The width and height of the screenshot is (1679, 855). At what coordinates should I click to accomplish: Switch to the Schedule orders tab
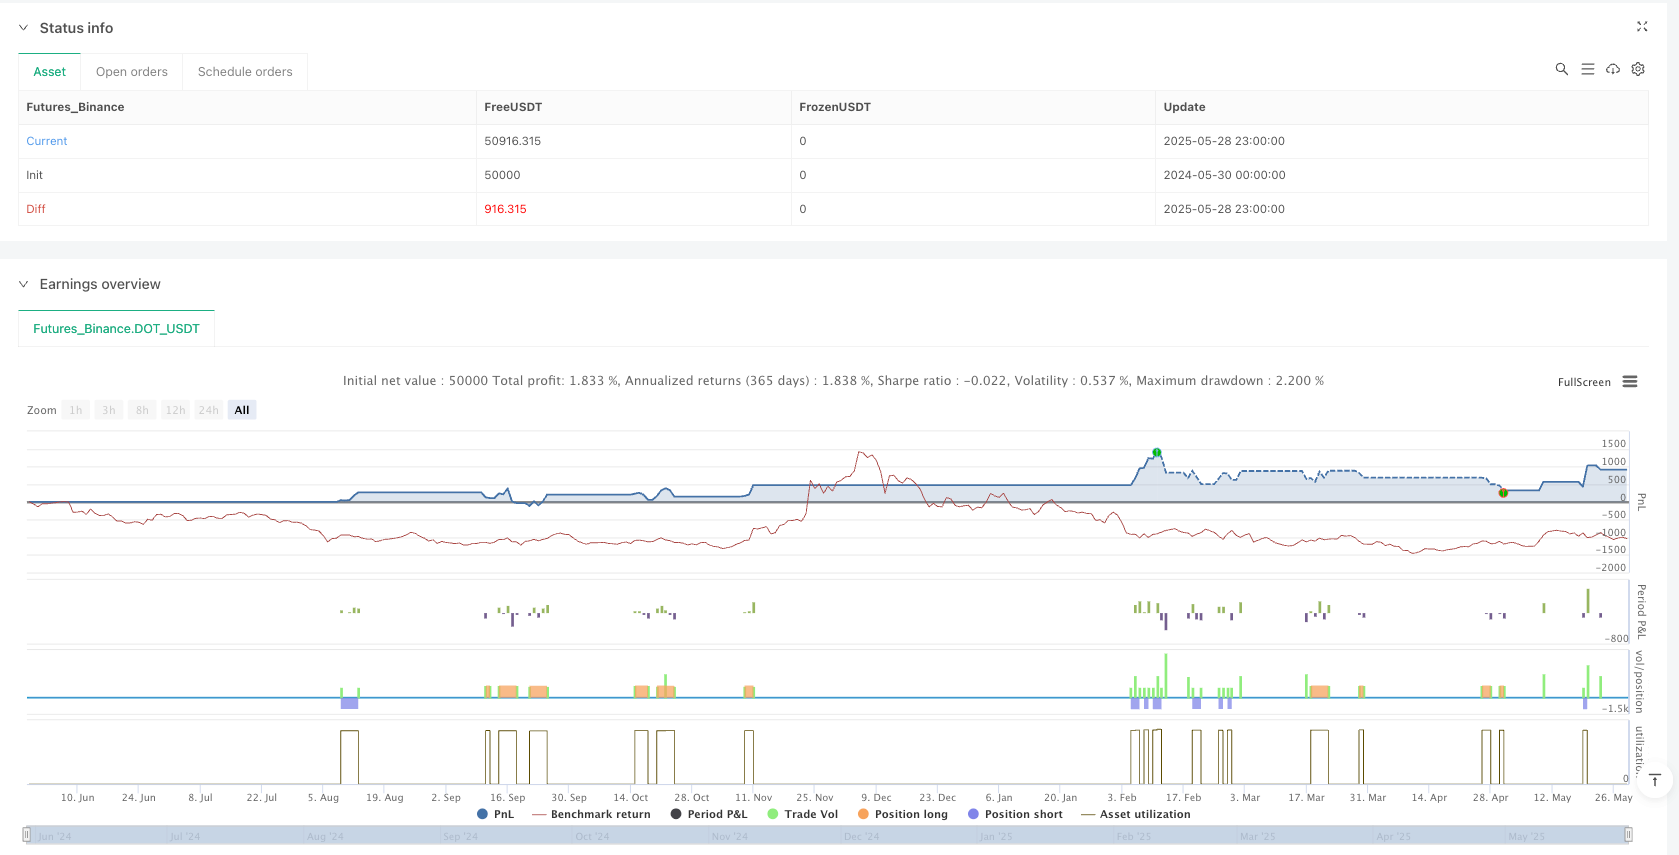[x=245, y=72]
